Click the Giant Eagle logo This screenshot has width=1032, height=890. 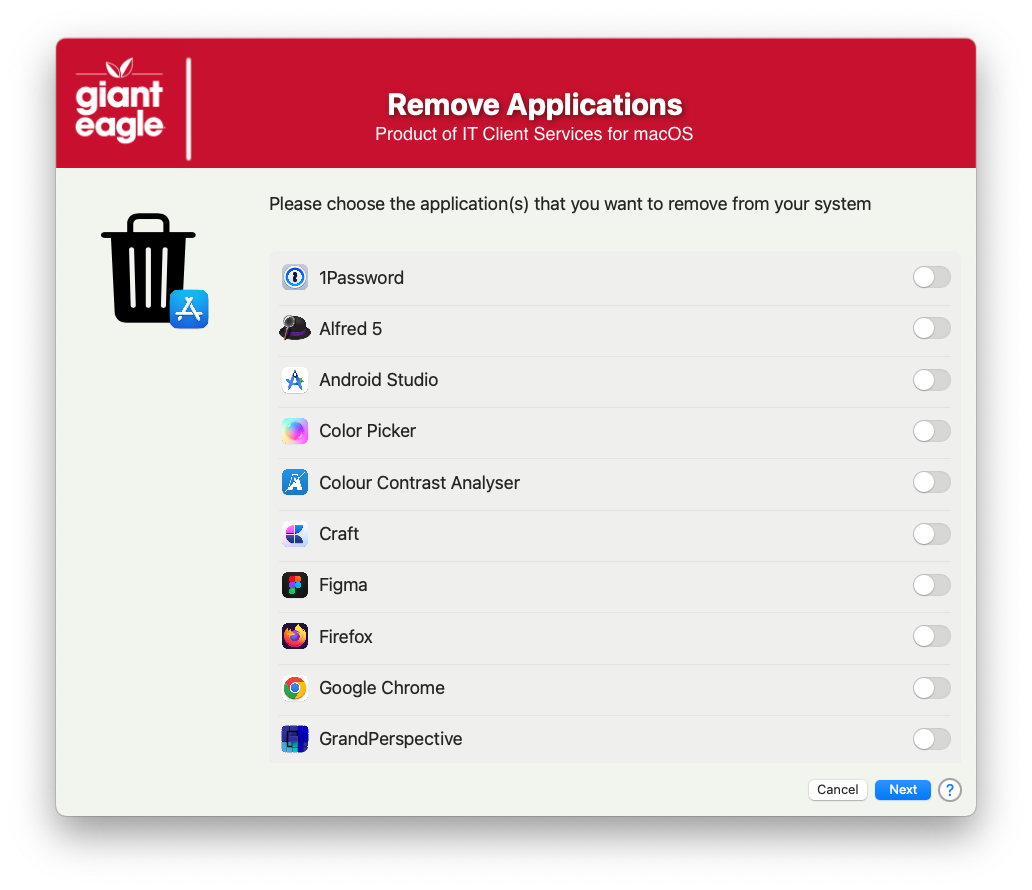[x=119, y=99]
